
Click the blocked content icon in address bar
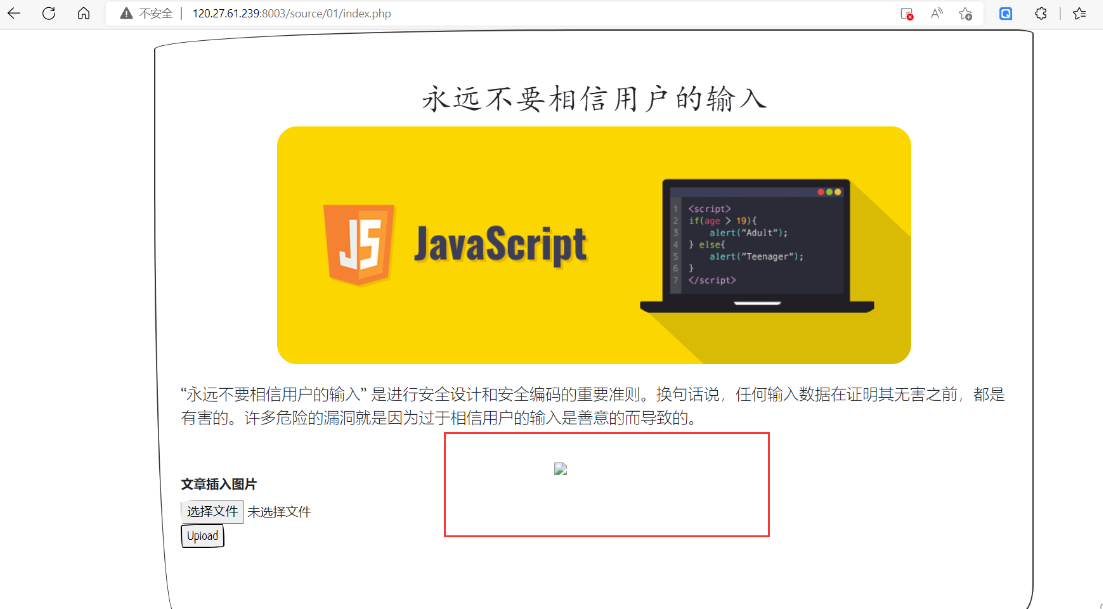907,13
